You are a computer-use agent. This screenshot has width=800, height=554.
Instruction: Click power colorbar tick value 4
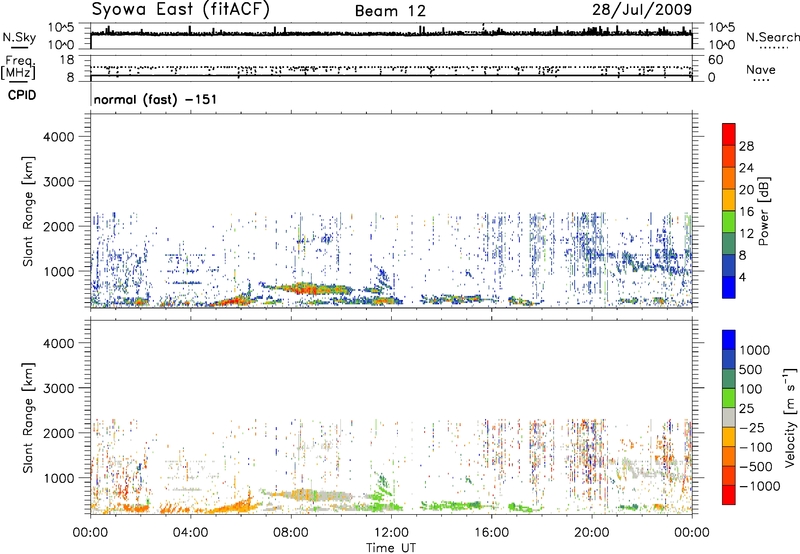coord(742,277)
